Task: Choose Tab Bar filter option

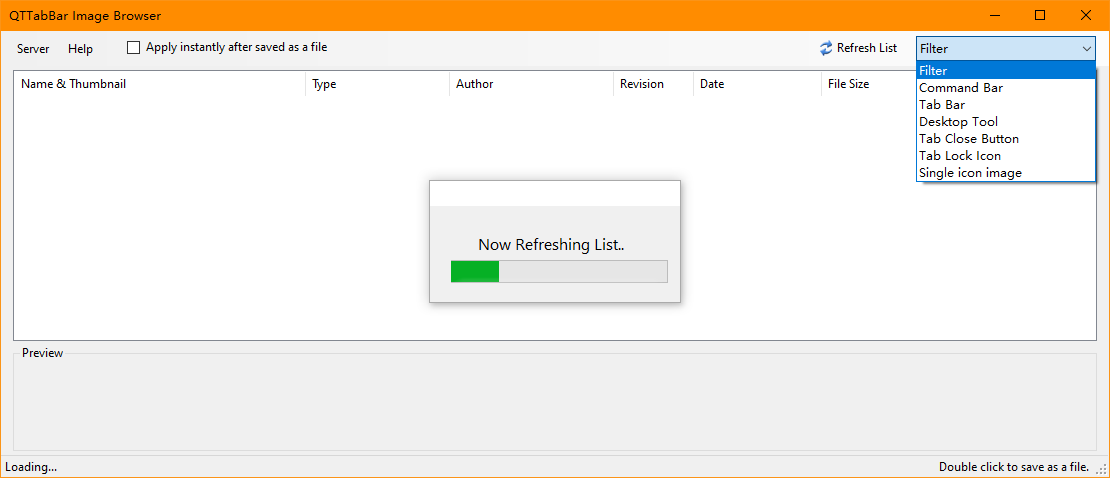Action: point(942,105)
